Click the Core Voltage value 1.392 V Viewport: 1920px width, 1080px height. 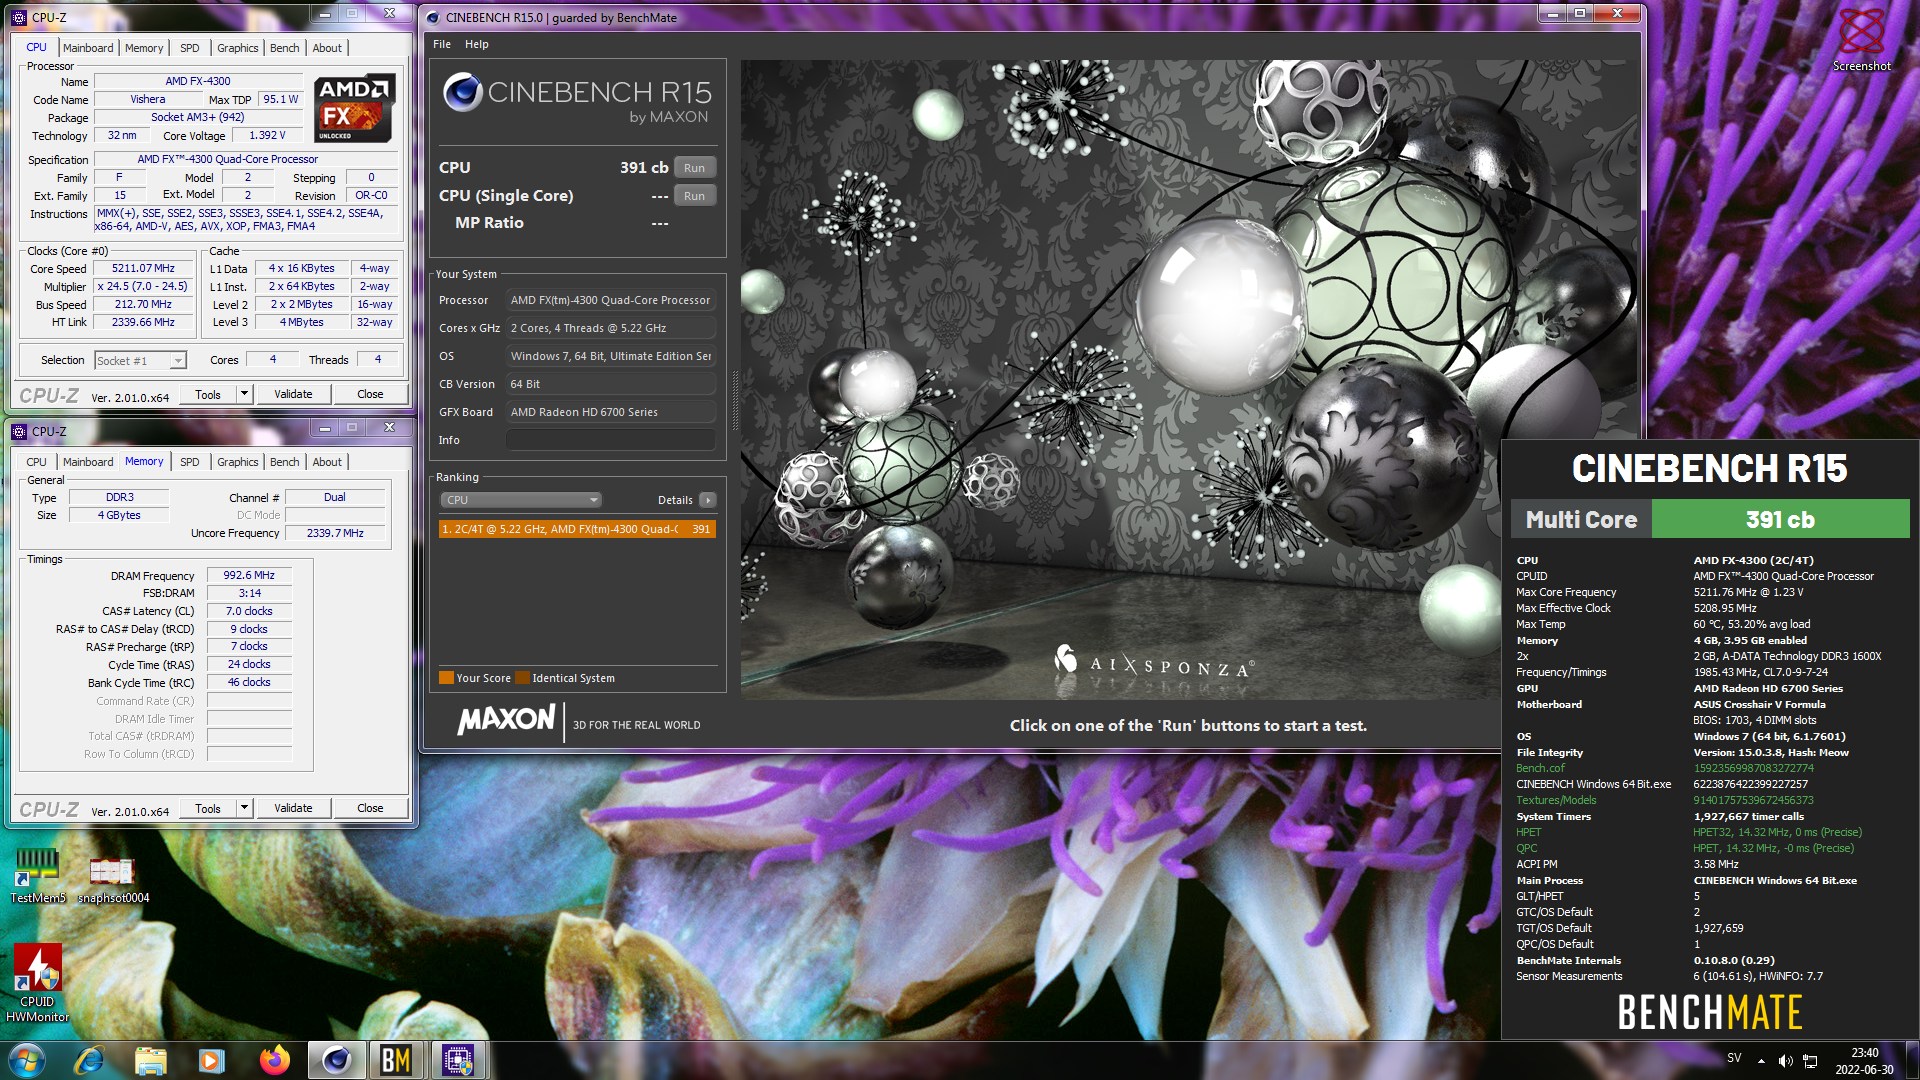(267, 135)
